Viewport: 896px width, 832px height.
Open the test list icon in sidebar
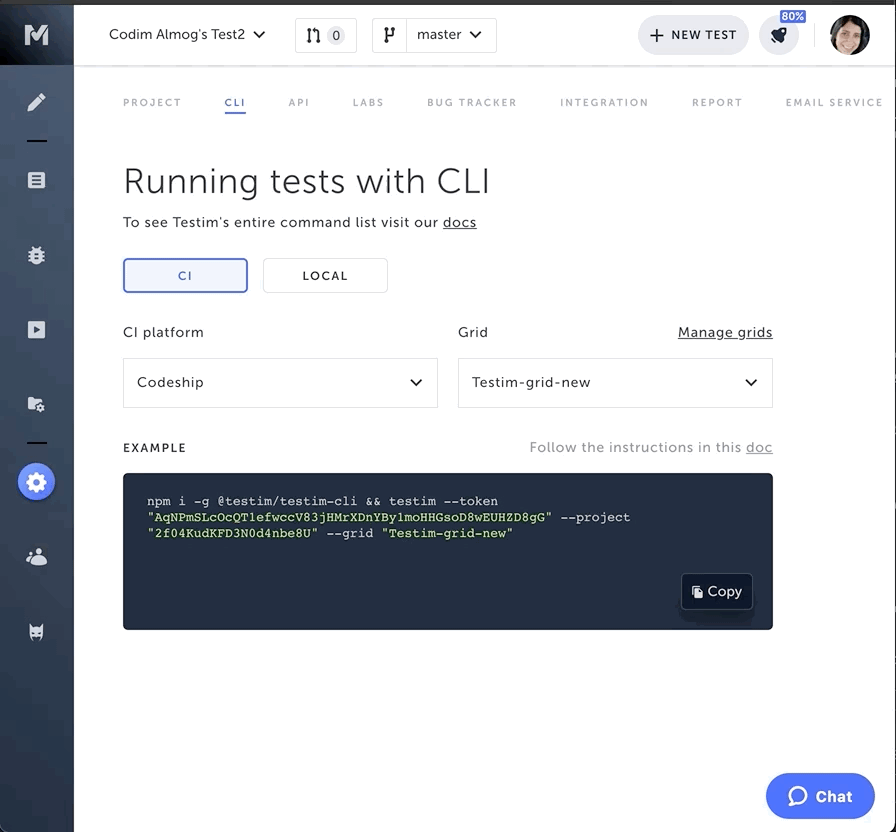37,180
